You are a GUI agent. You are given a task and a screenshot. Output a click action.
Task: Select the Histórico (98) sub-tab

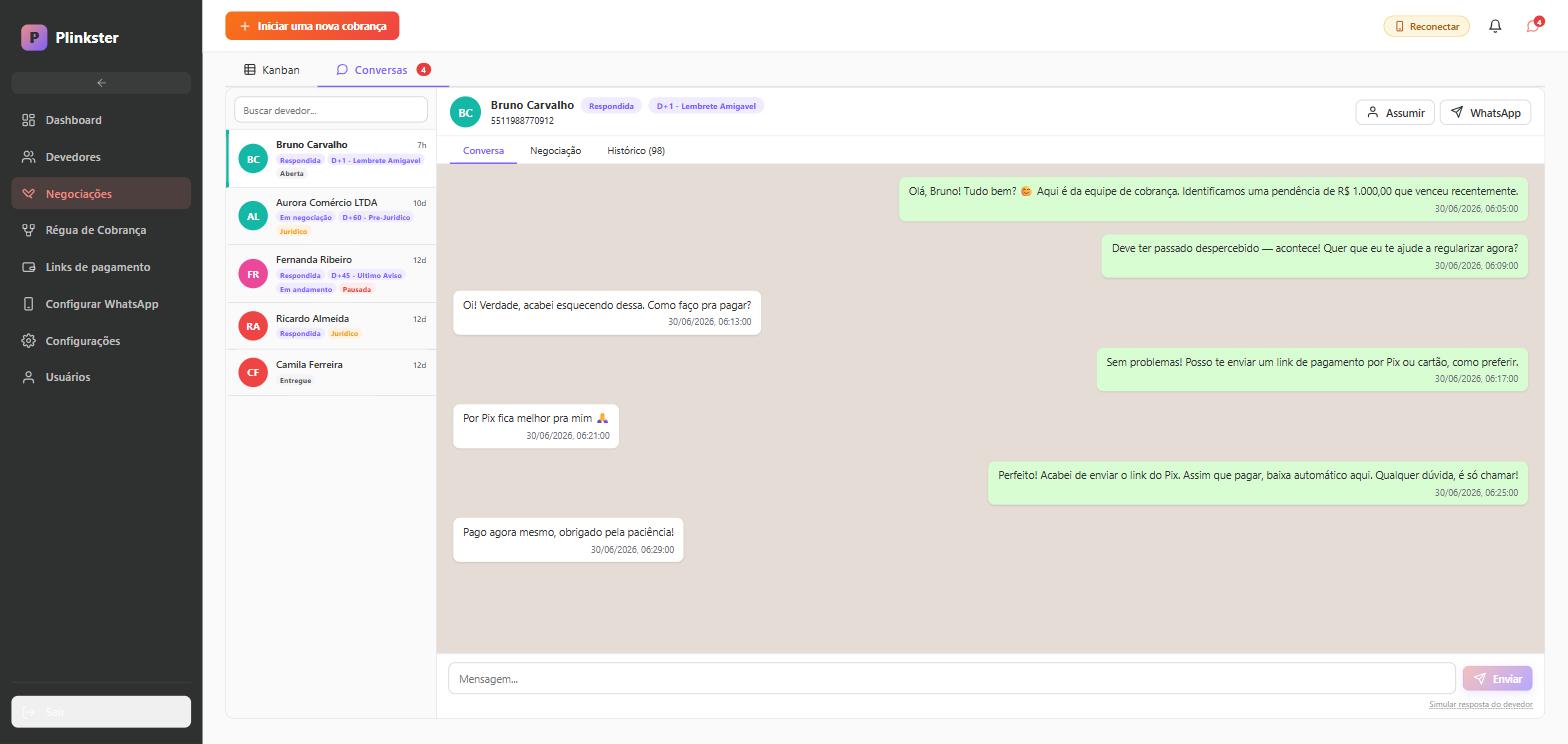(636, 150)
